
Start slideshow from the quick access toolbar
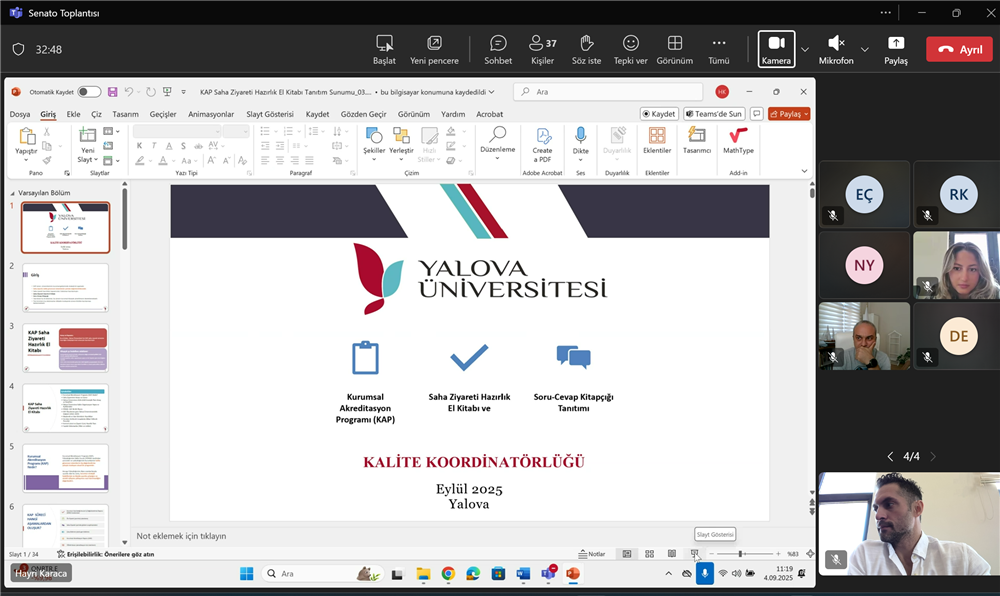(x=167, y=92)
